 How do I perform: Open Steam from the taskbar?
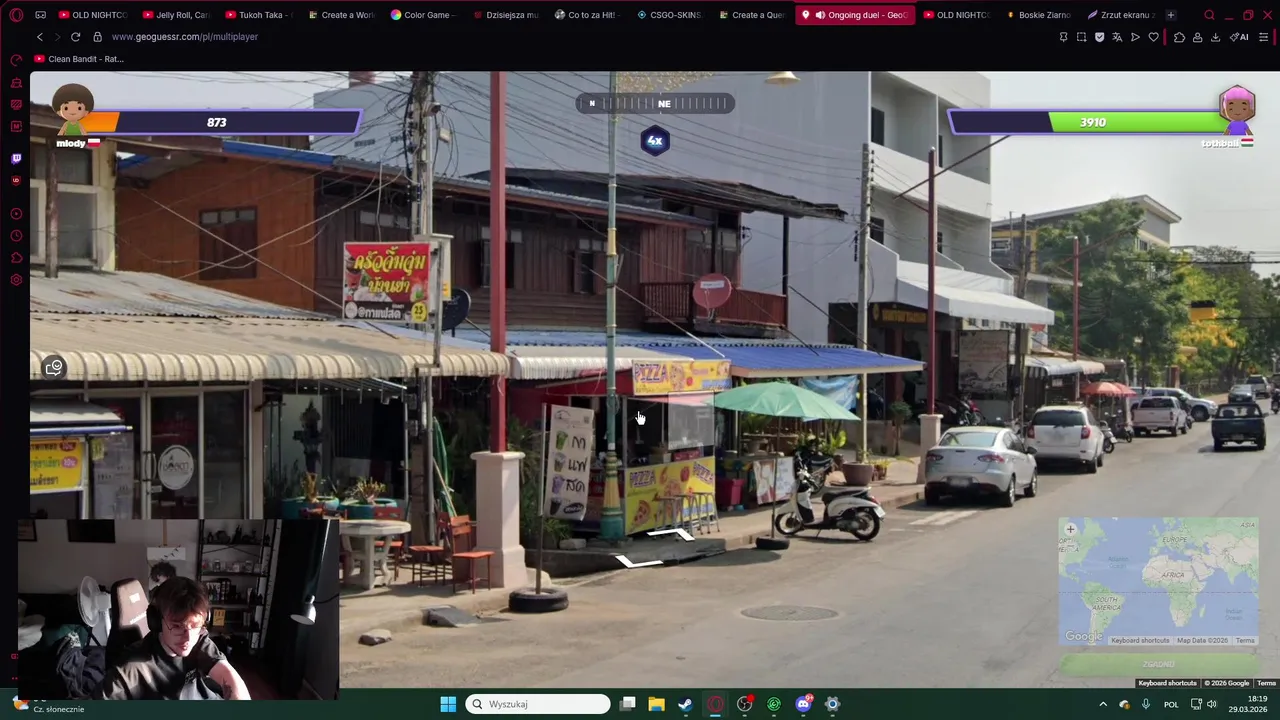tap(685, 704)
